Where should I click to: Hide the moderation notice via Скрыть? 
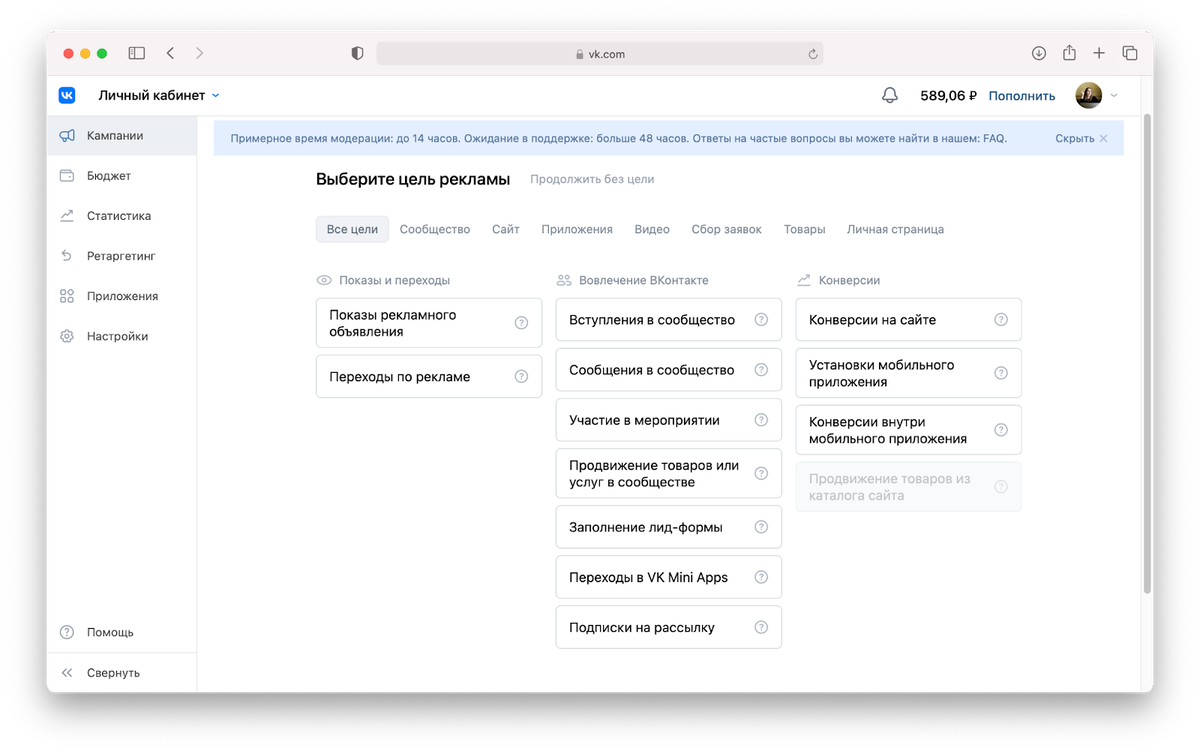tap(1074, 139)
